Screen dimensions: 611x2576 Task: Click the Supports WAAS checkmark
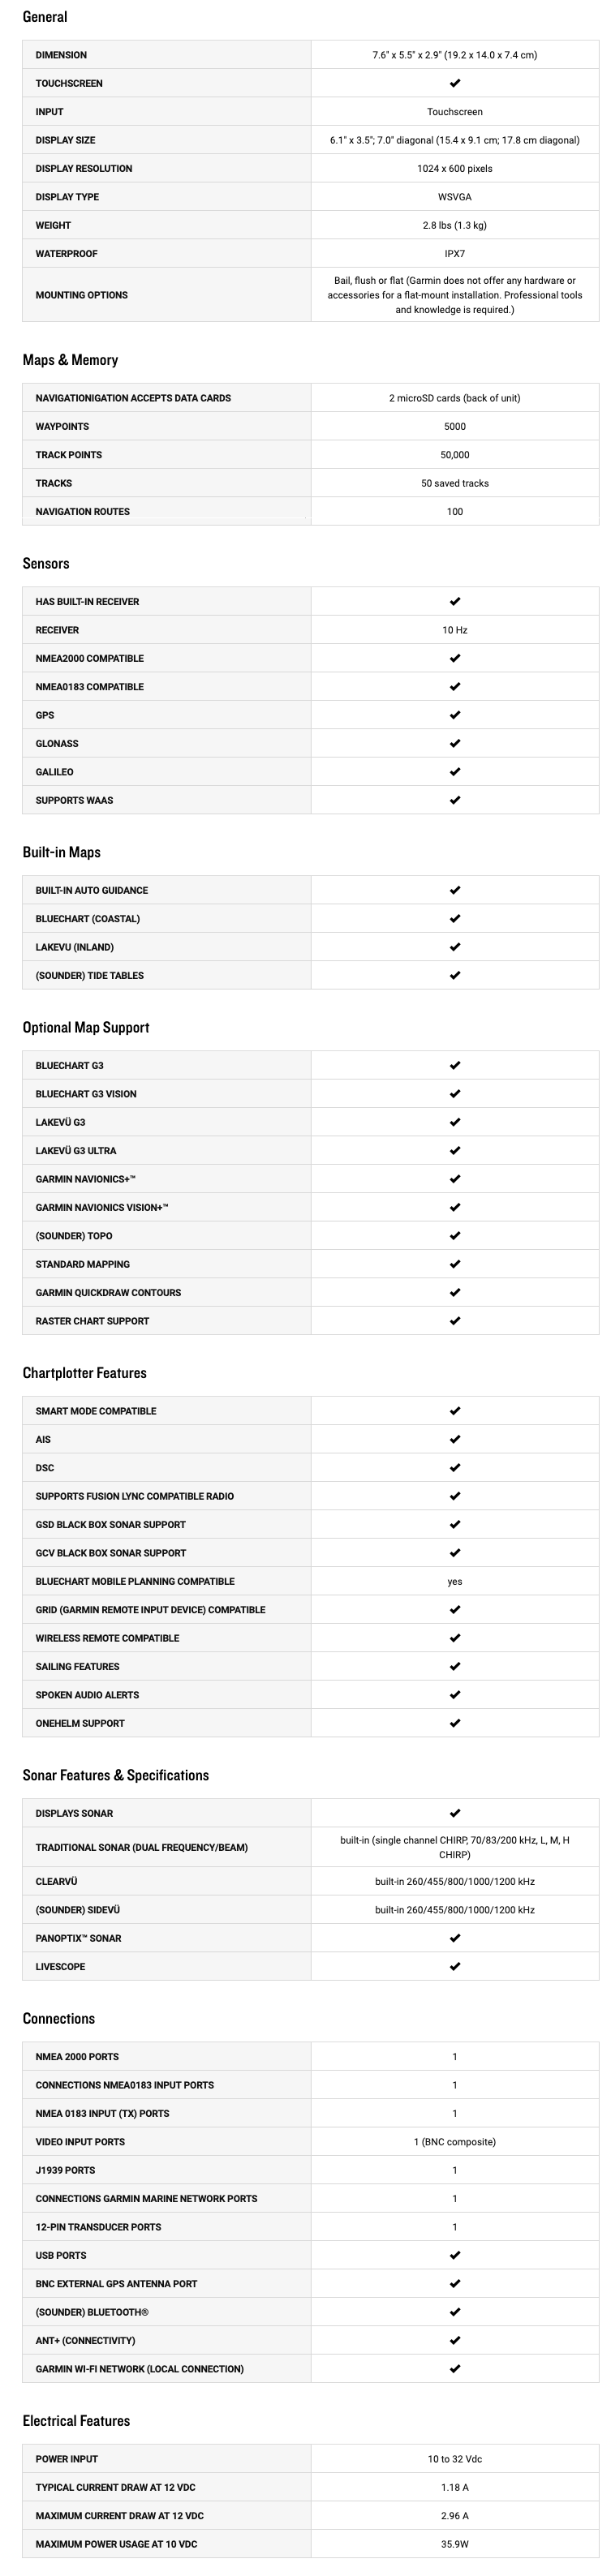455,800
